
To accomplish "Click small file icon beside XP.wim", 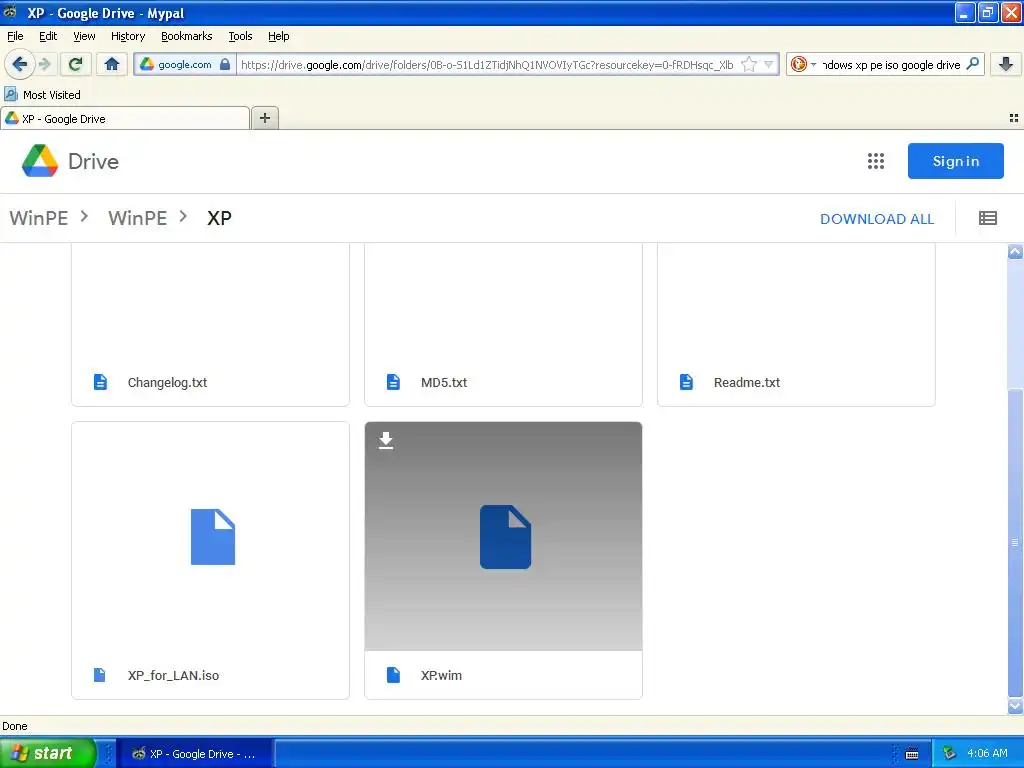I will pos(393,675).
